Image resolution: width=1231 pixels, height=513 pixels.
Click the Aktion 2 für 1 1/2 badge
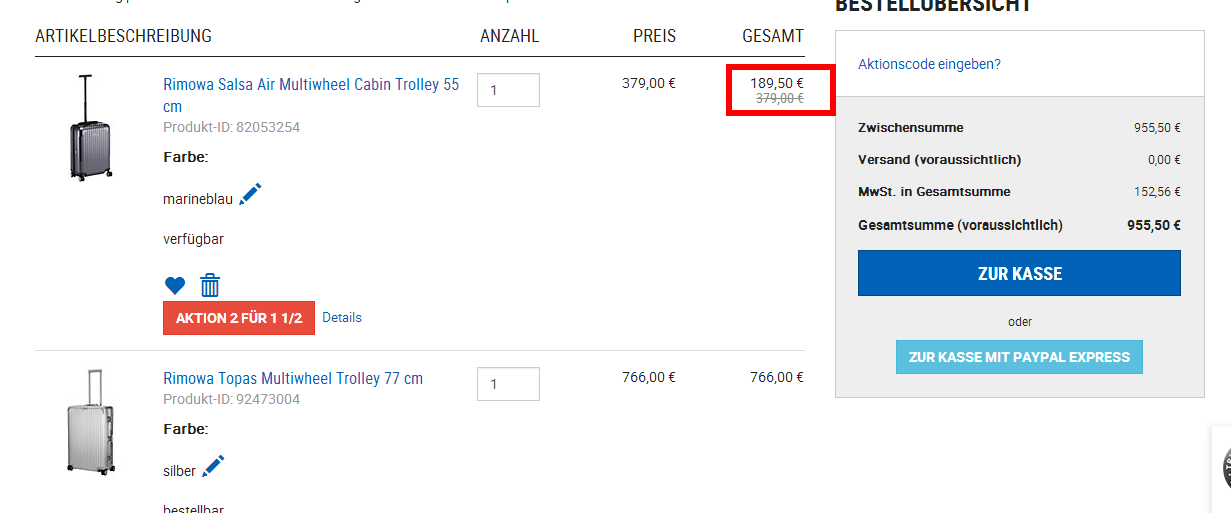(x=239, y=318)
